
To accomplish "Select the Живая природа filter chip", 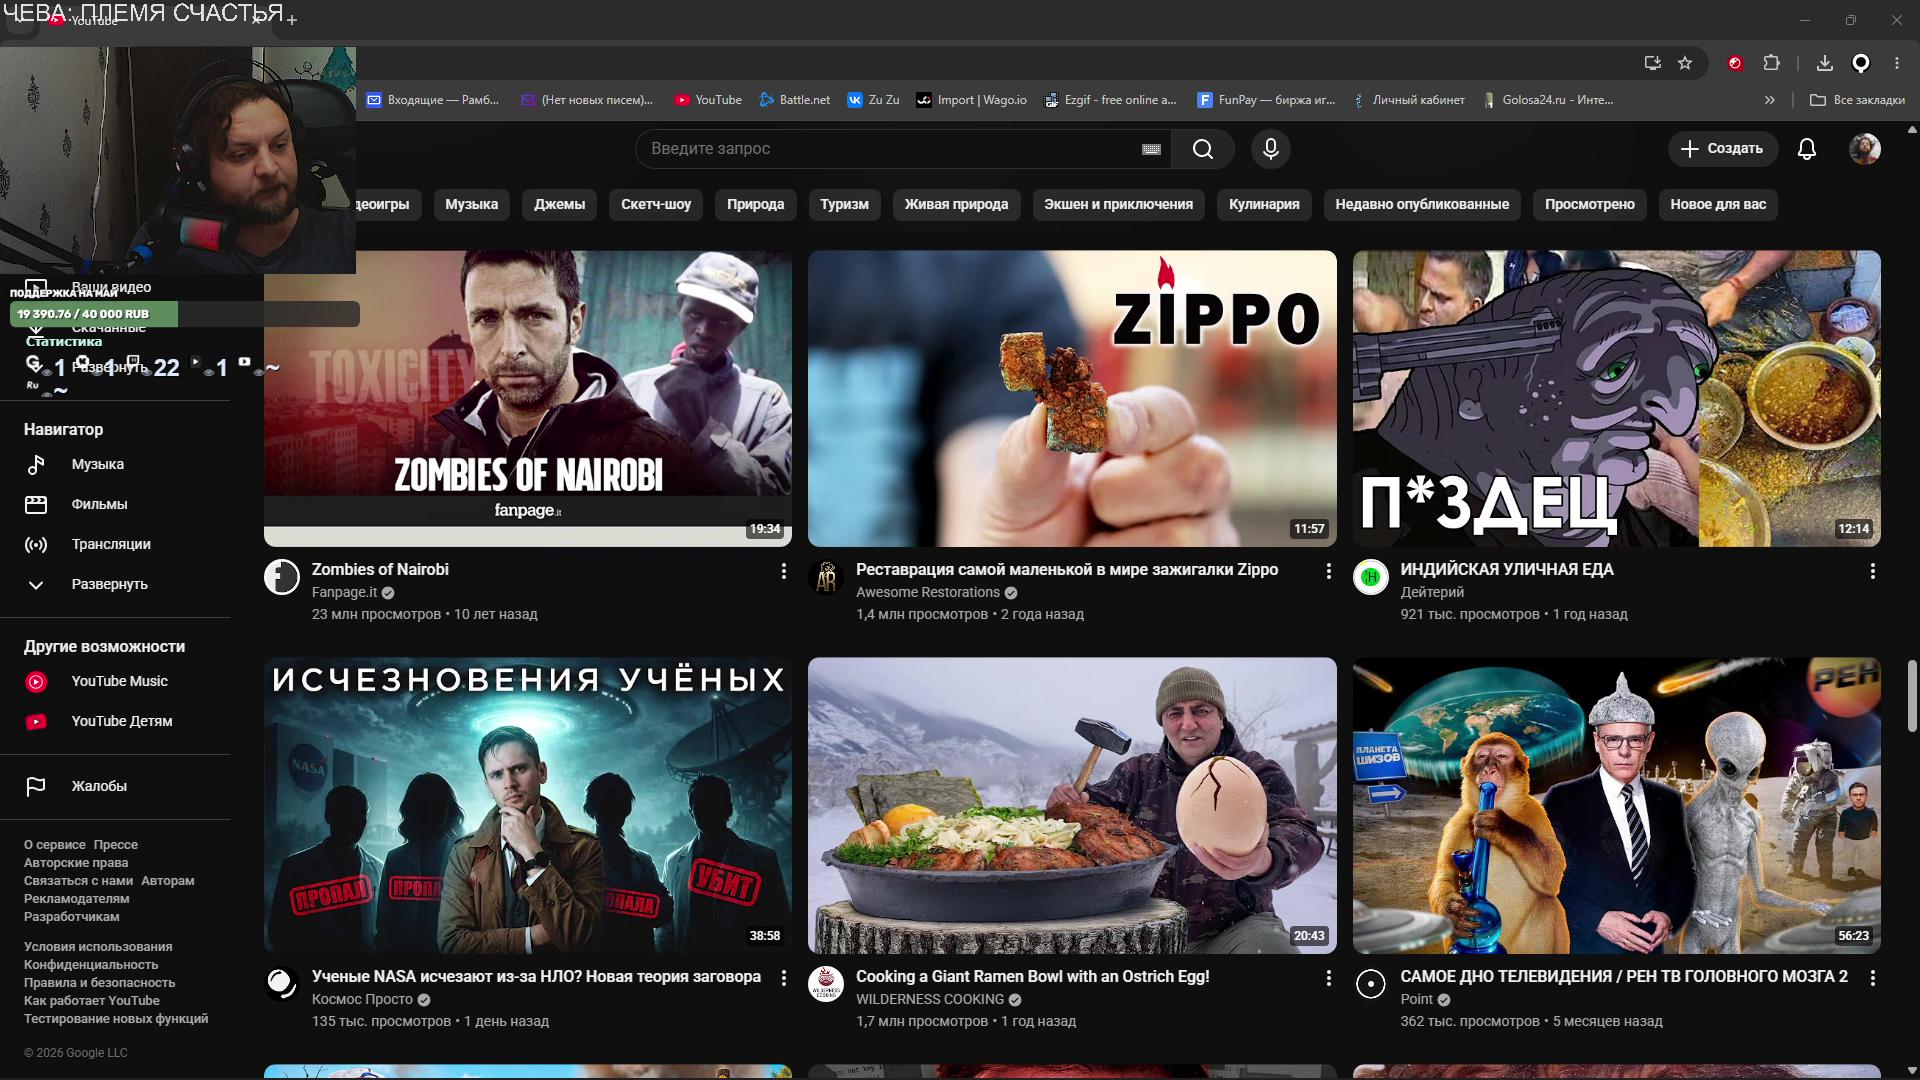I will point(956,204).
